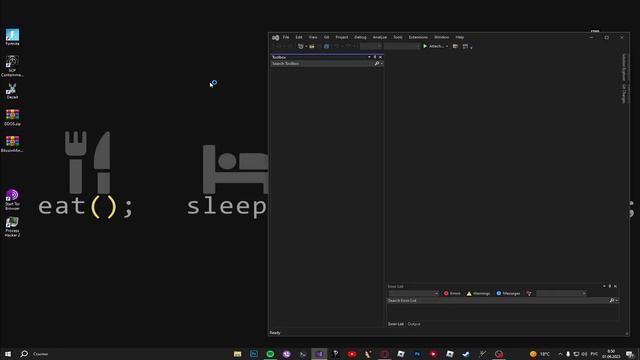
Task: Open the Decet desktop shortcut
Action: [12, 91]
